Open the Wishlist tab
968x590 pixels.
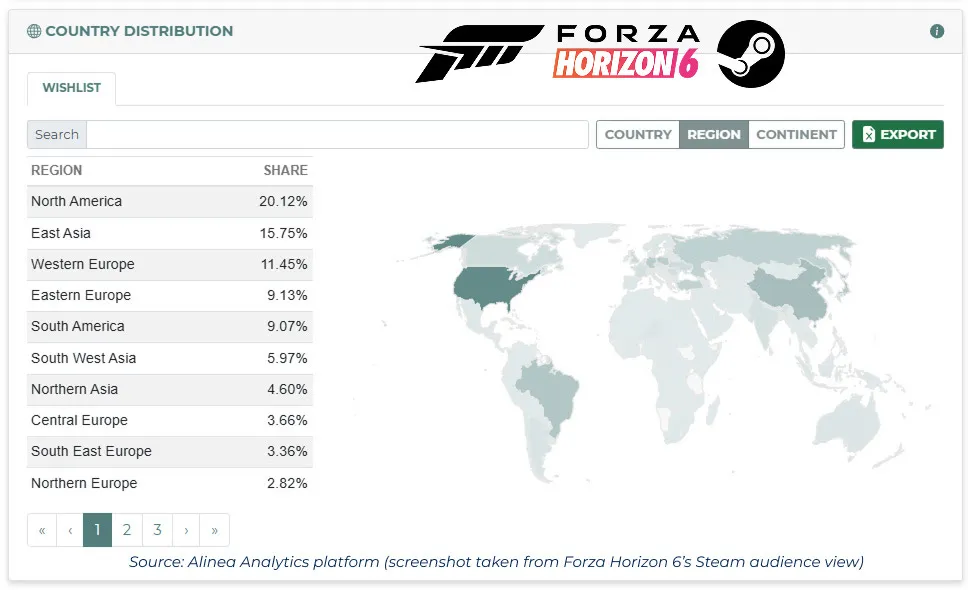[71, 88]
